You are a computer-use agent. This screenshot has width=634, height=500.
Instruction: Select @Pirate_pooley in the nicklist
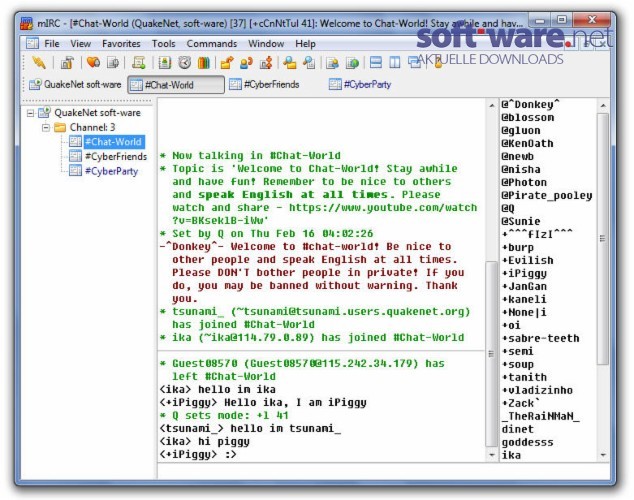[547, 196]
